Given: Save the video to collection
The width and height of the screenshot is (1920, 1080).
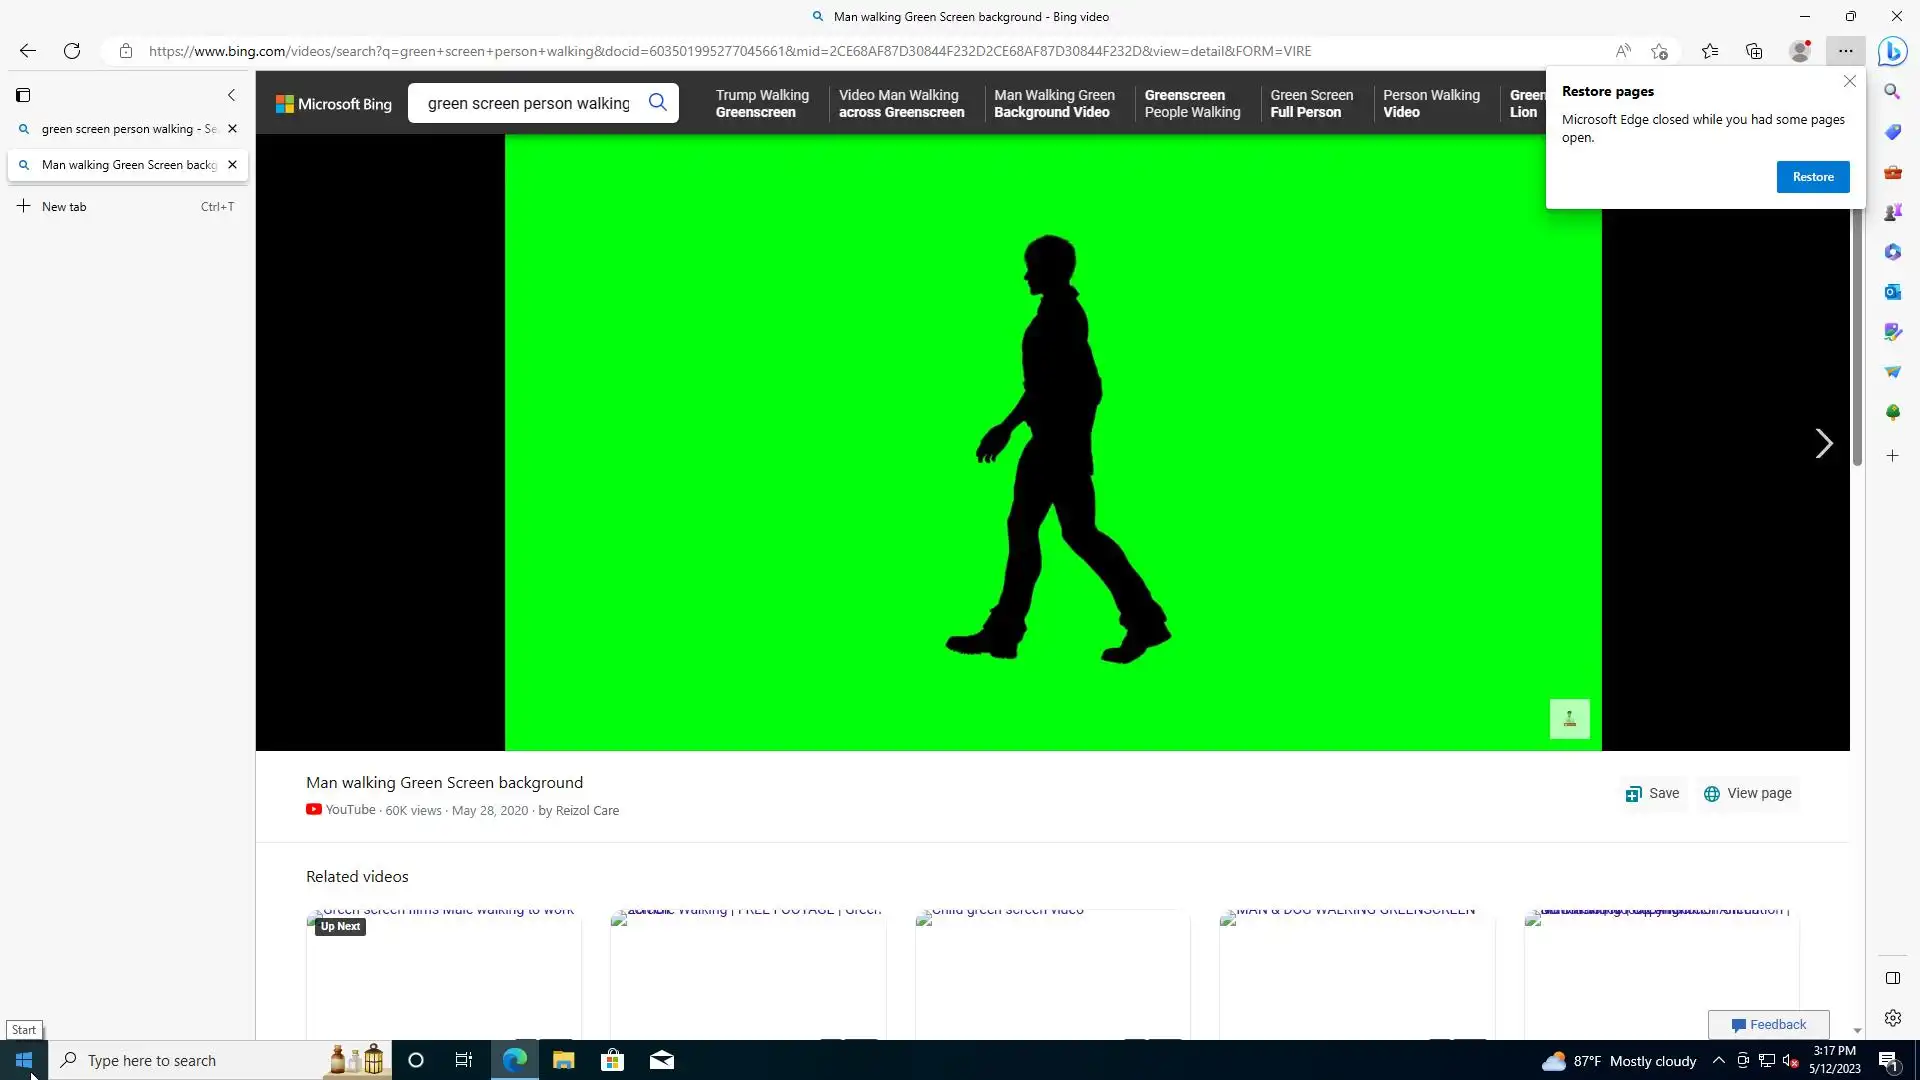Looking at the screenshot, I should pos(1652,793).
